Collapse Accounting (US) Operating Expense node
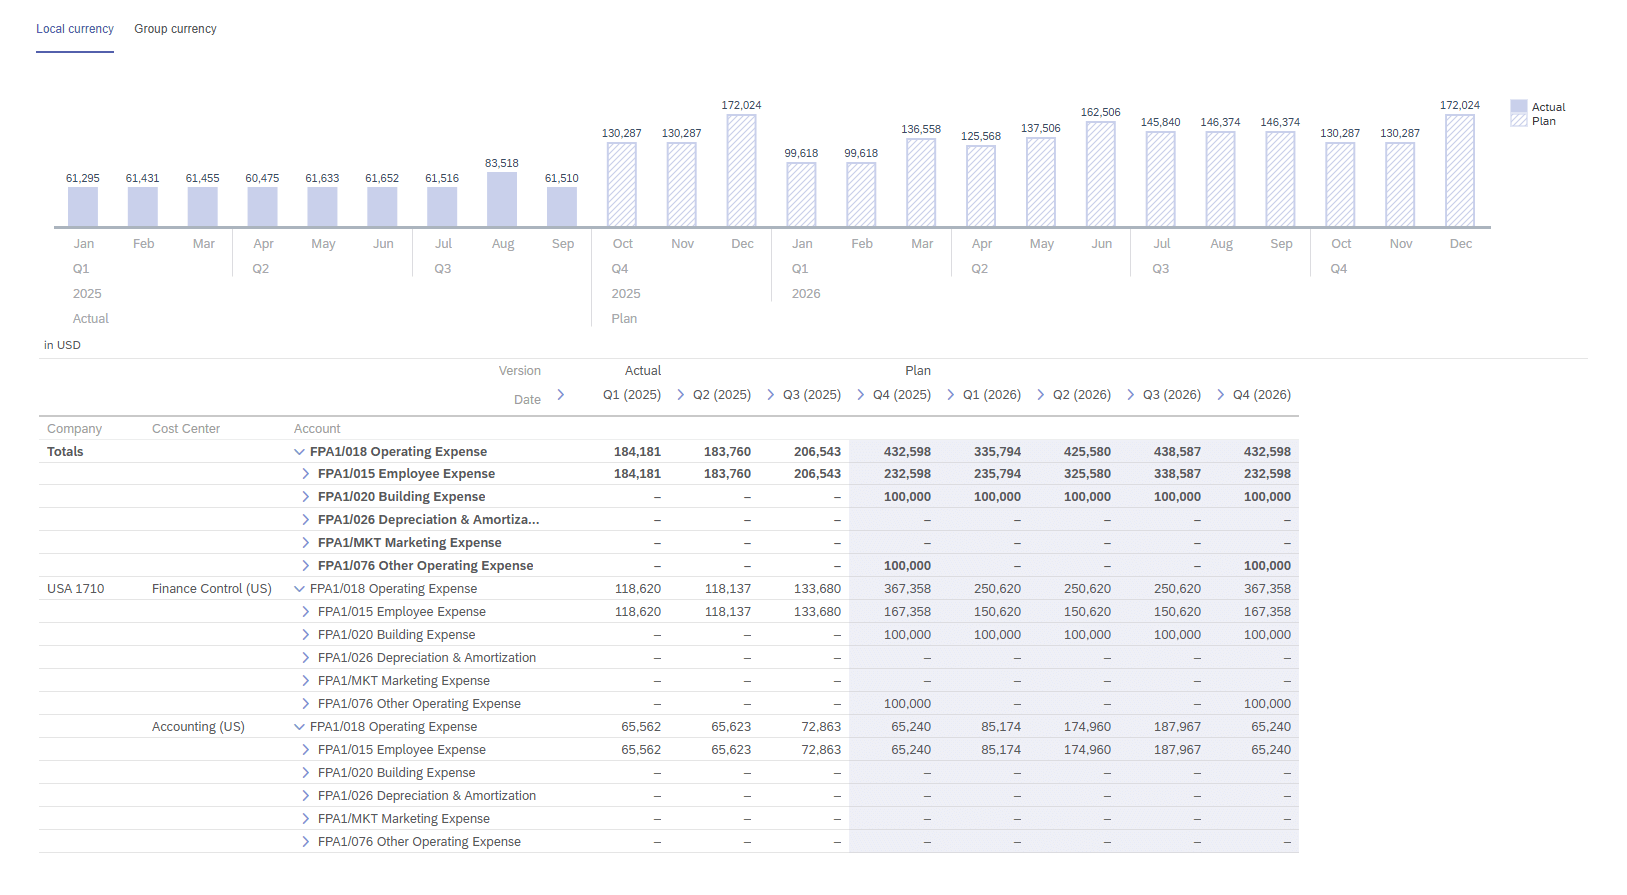Image resolution: width=1627 pixels, height=895 pixels. click(x=299, y=727)
